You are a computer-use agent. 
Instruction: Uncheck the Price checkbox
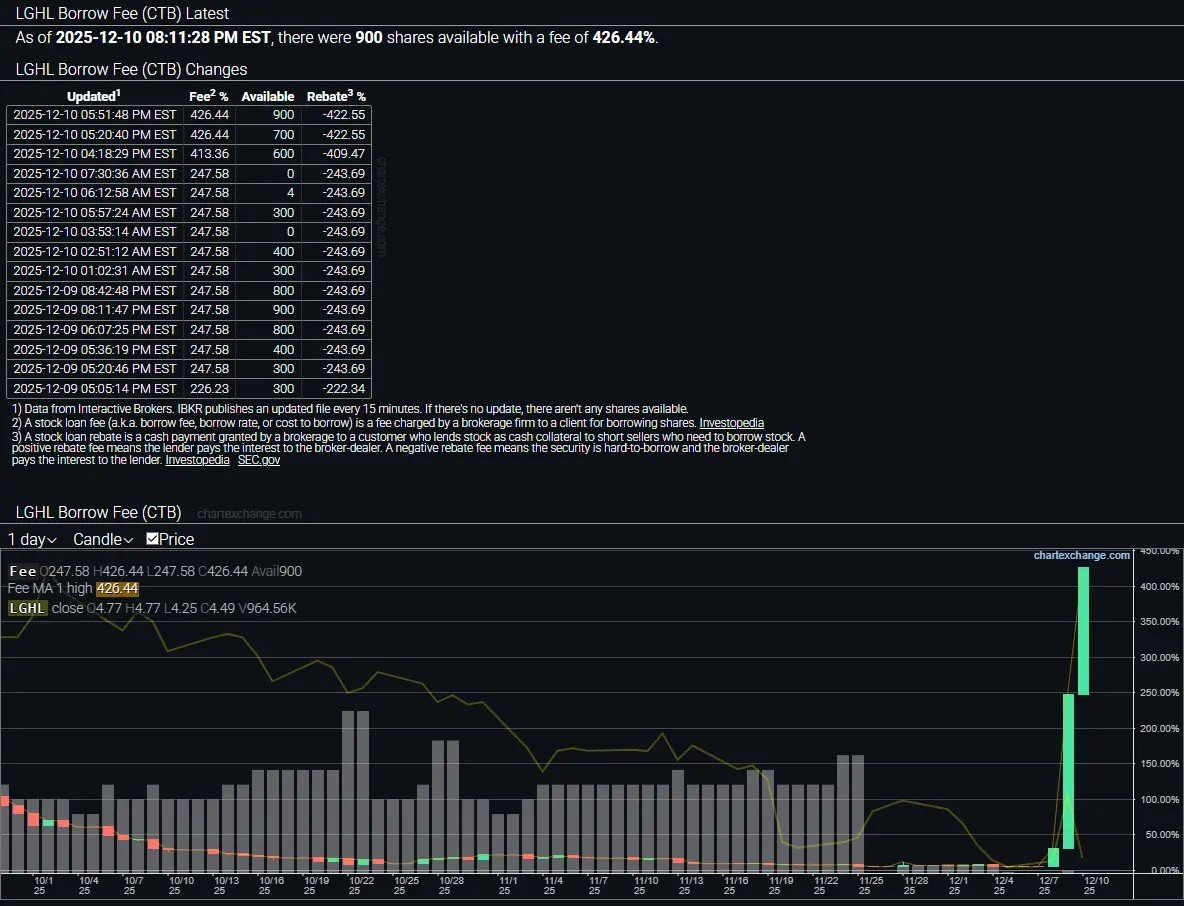[x=153, y=538]
